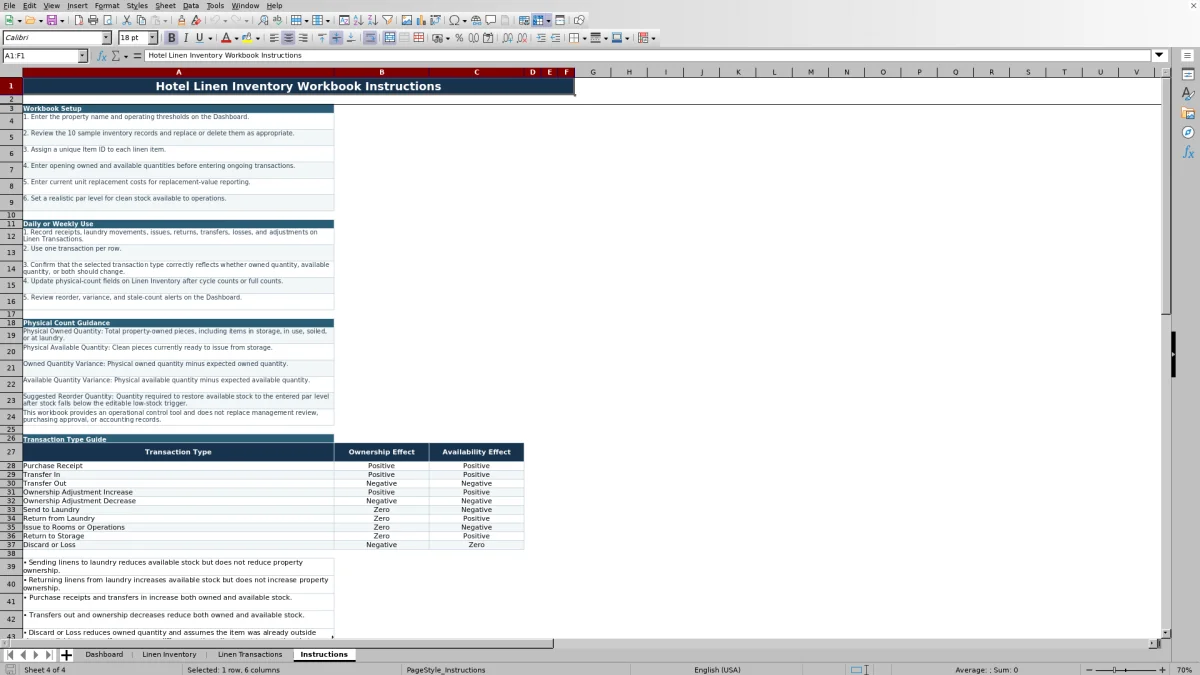The image size is (1200, 675).
Task: Open sidebar Navigator compass icon
Action: coord(1188,132)
